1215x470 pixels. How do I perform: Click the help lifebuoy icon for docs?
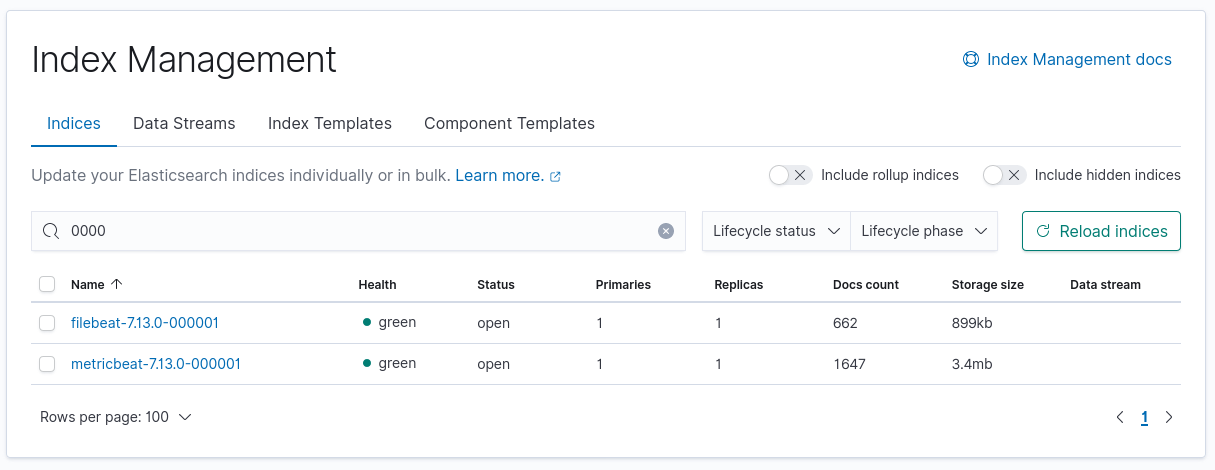click(970, 60)
